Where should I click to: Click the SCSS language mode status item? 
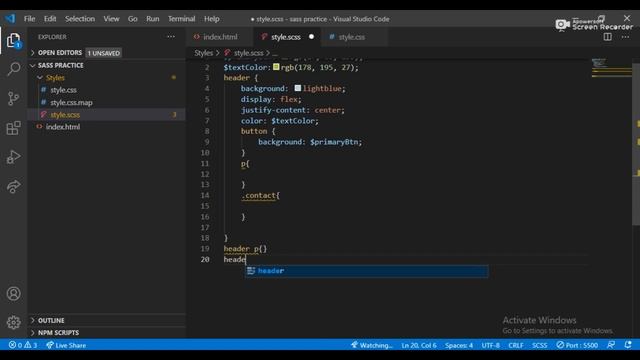(539, 345)
